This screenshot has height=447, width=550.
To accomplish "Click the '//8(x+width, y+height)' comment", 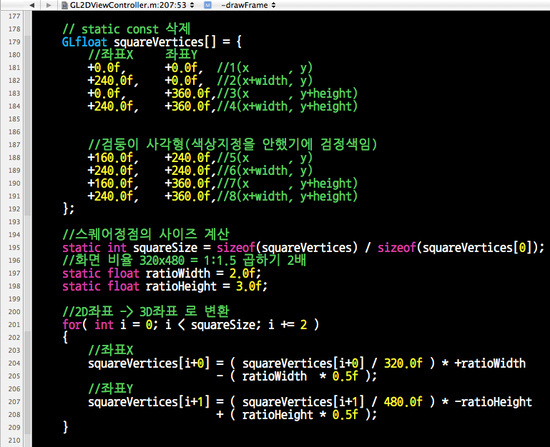I will [x=287, y=196].
